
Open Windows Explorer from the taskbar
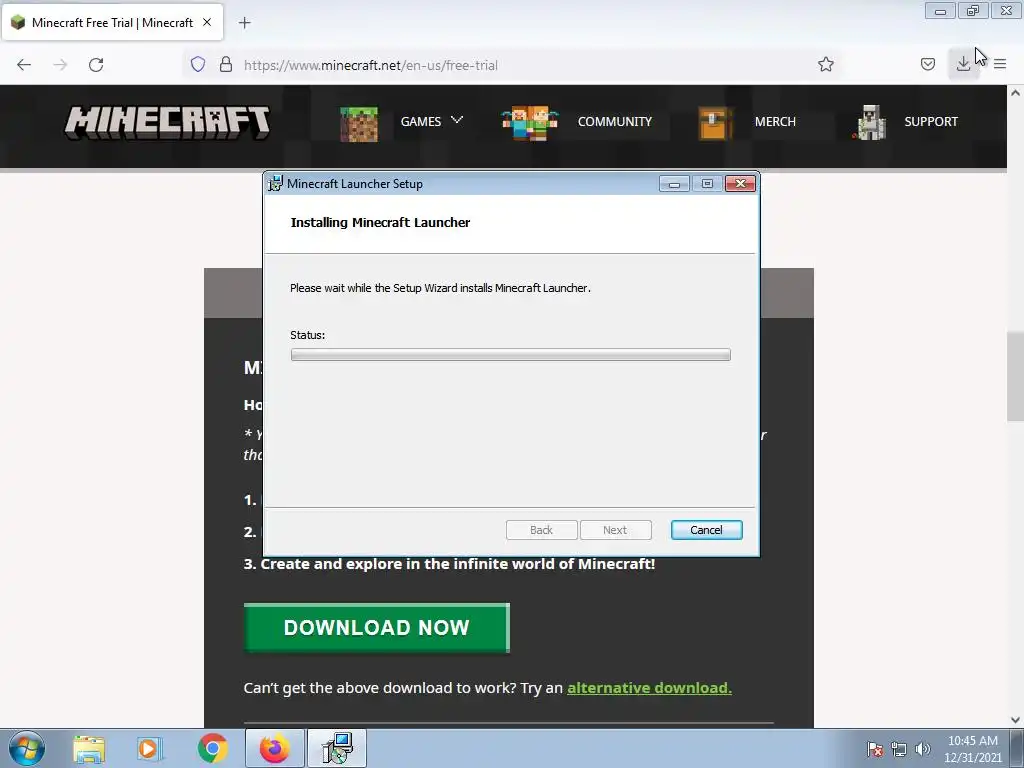tap(89, 748)
